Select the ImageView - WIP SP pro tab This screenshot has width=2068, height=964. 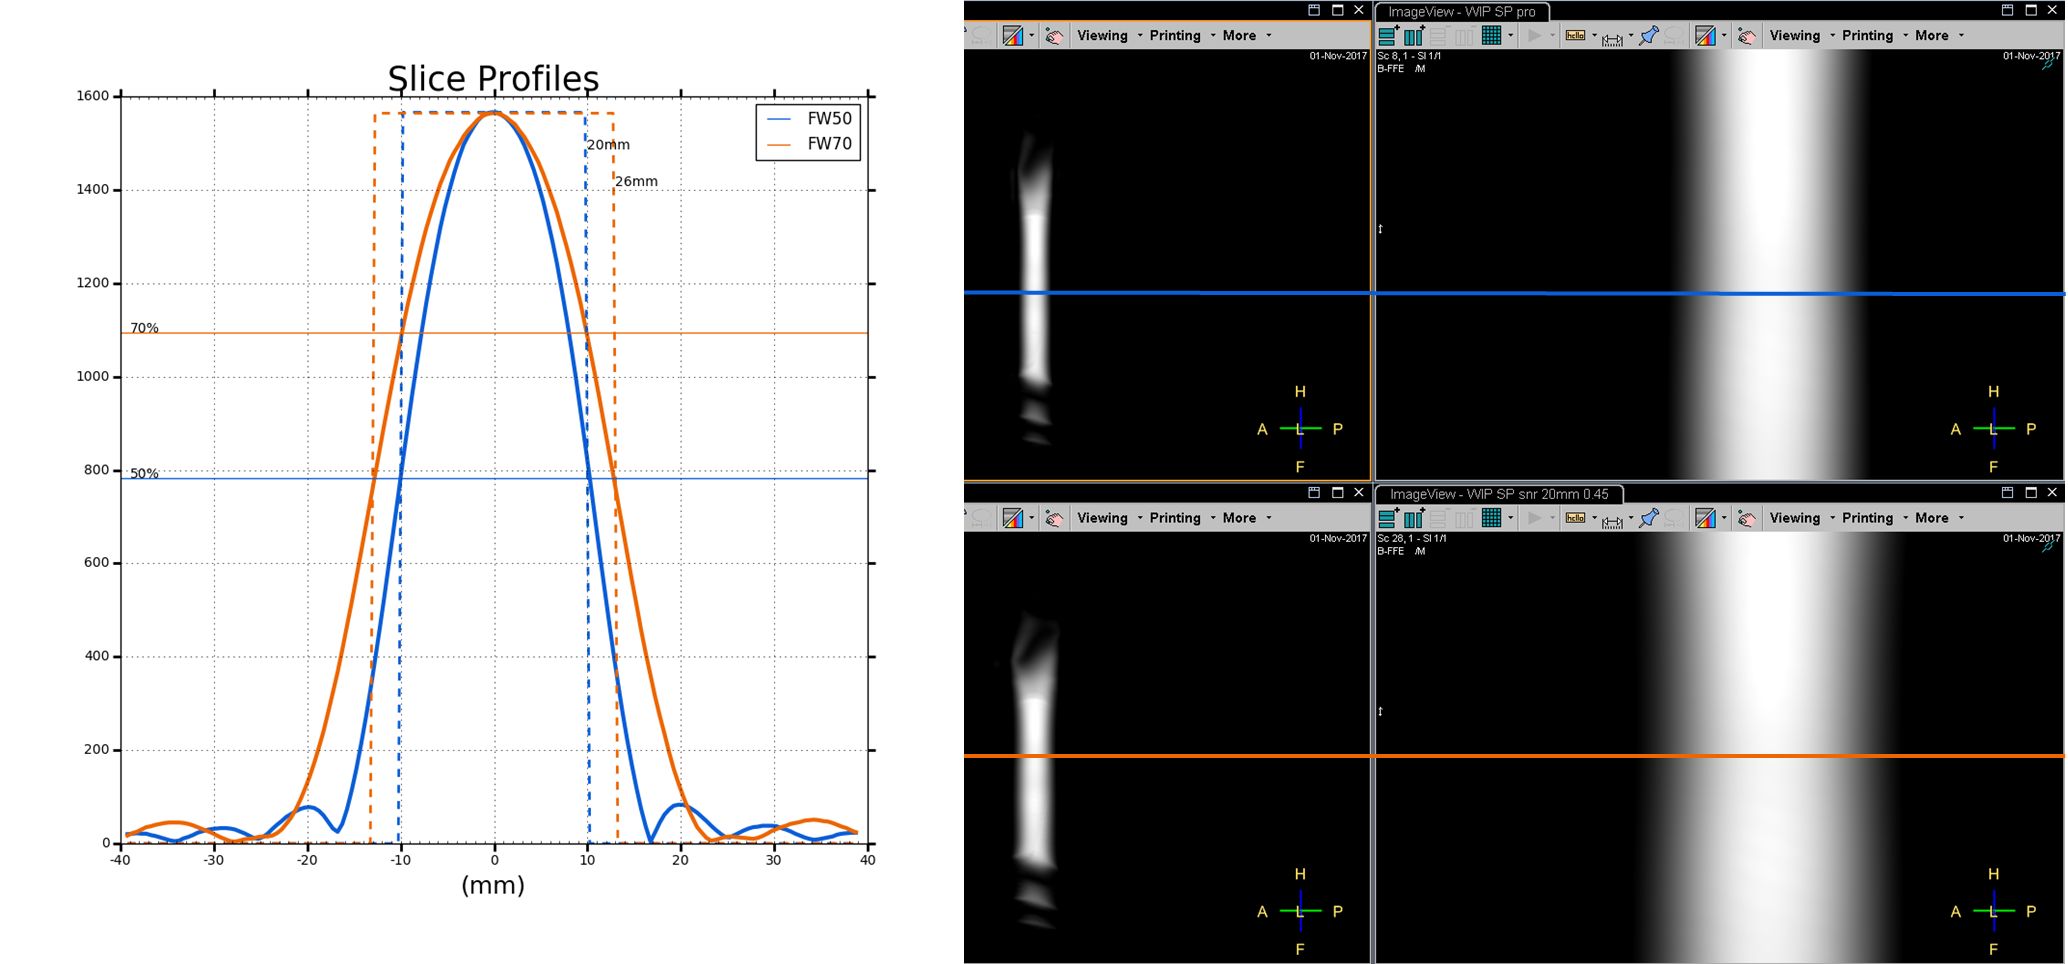[x=1461, y=12]
